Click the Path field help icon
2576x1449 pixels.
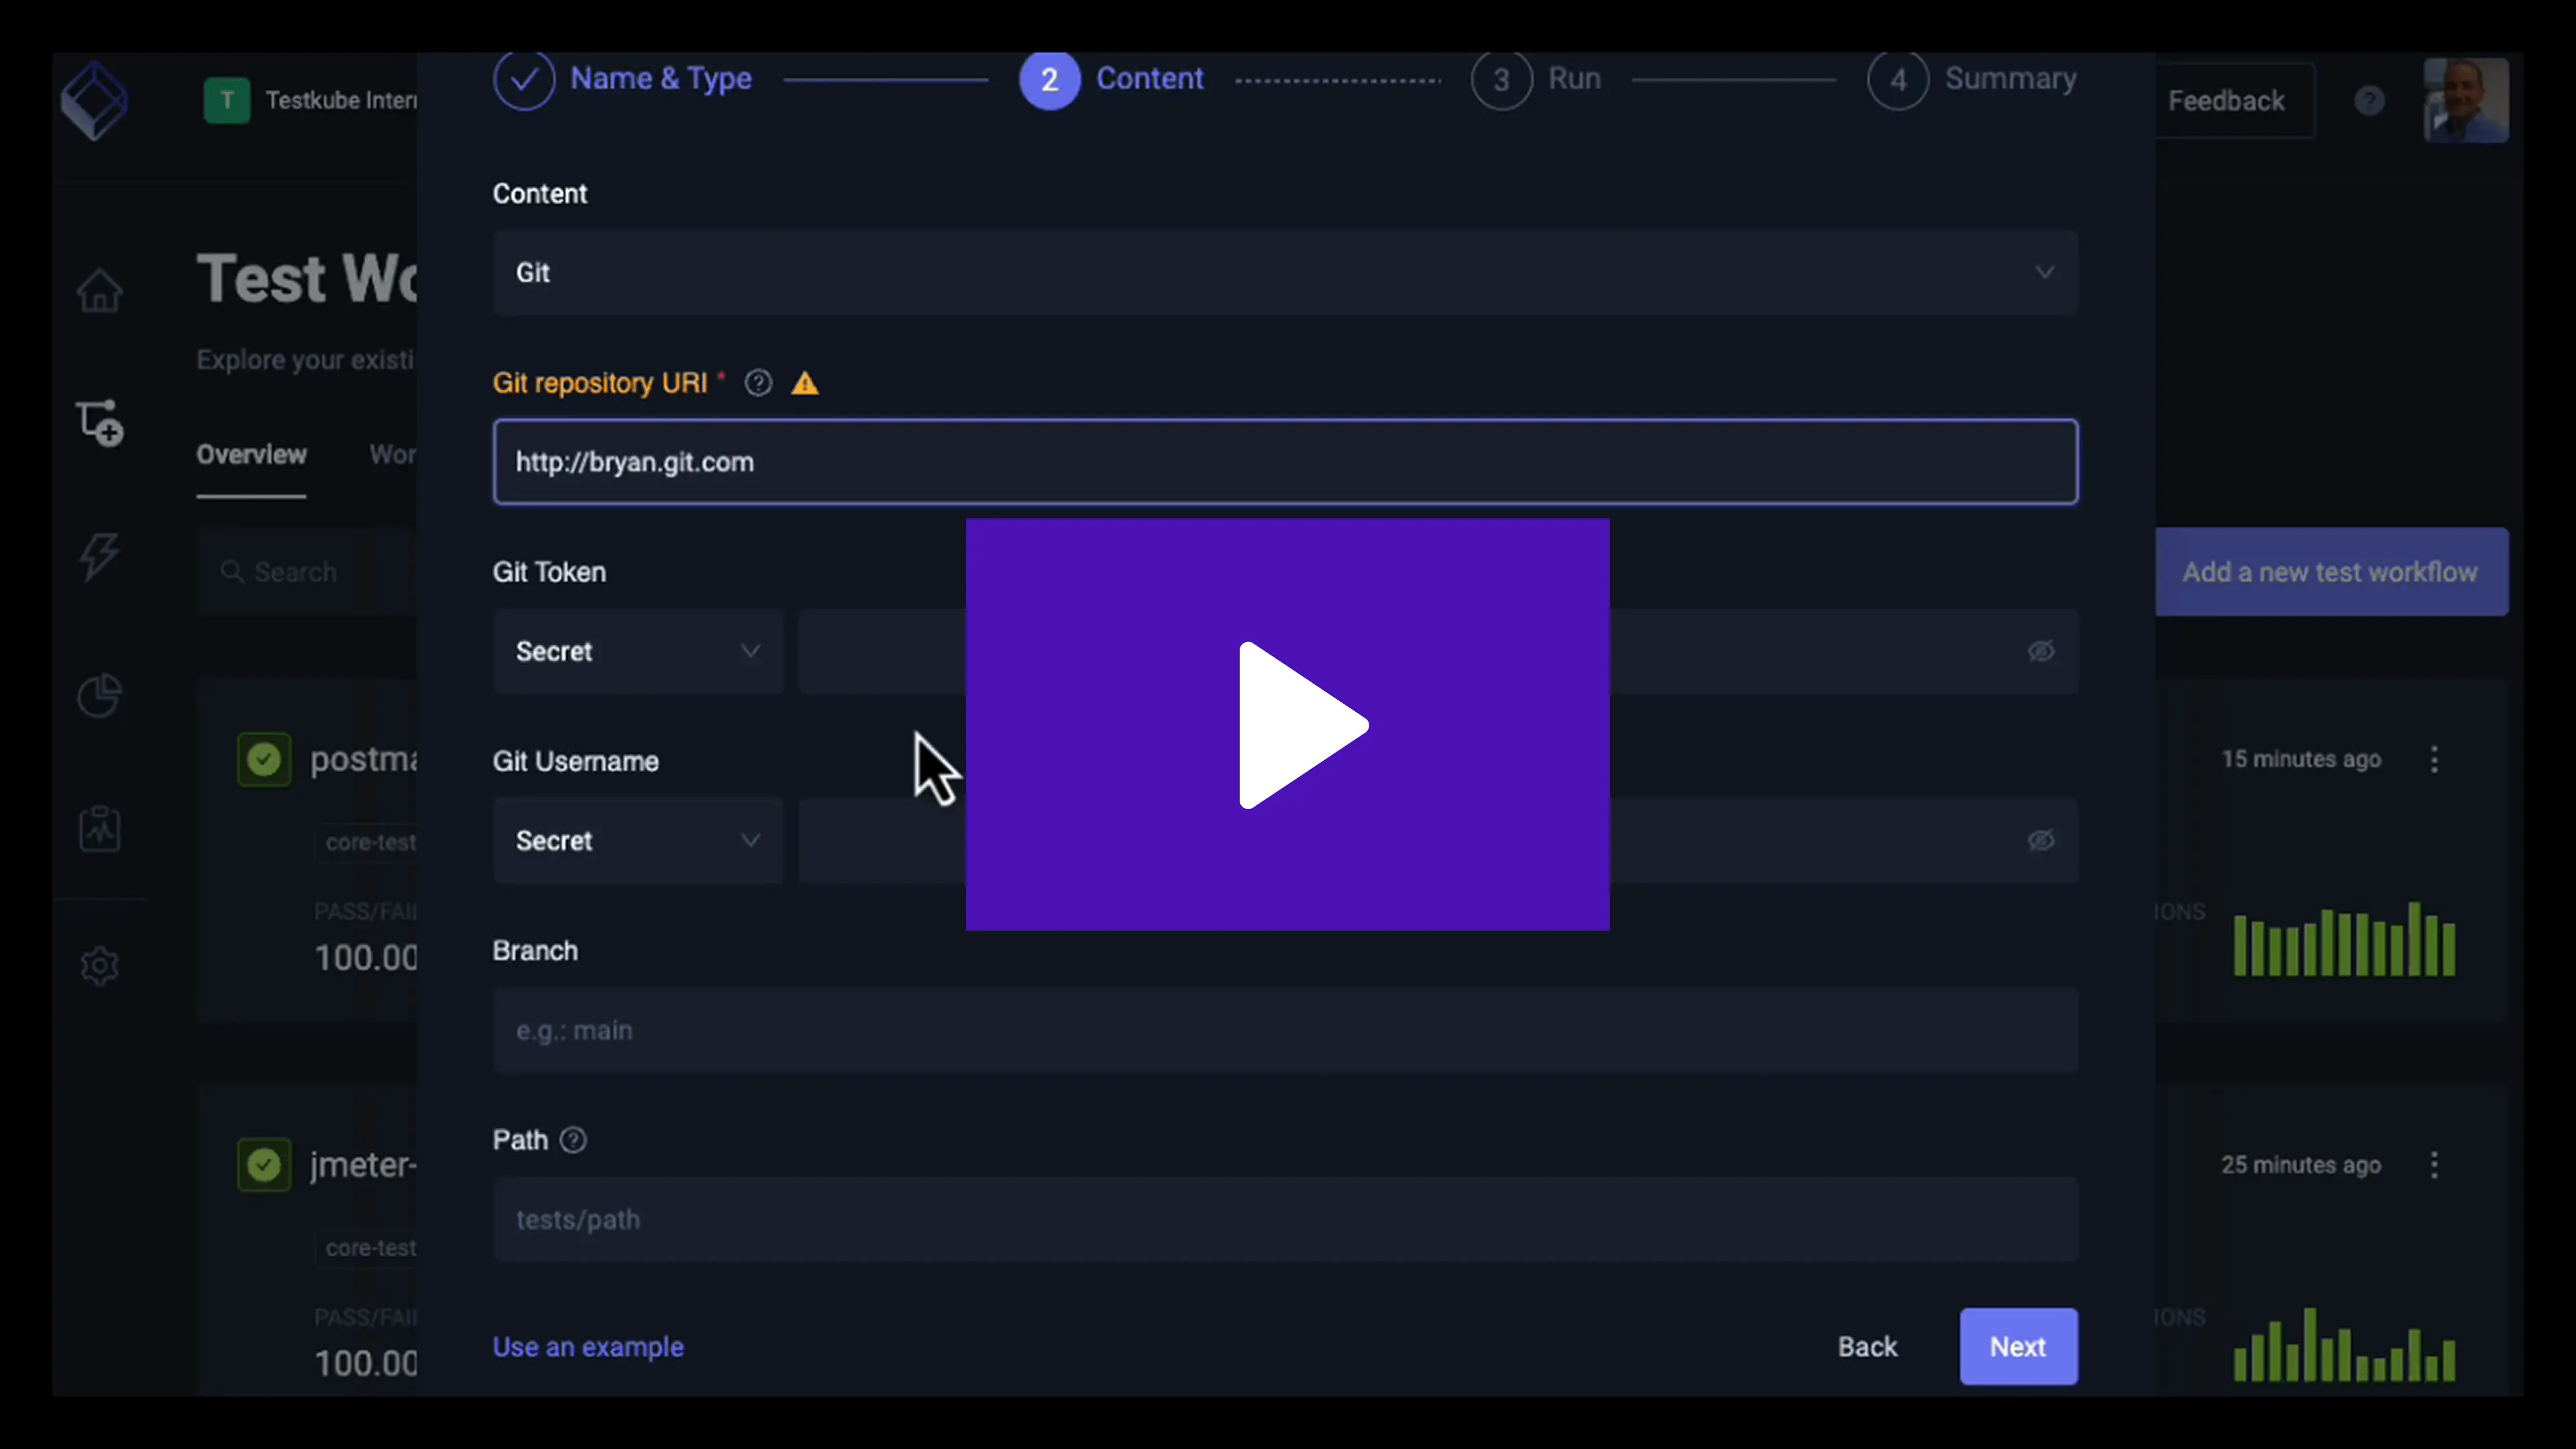pyautogui.click(x=573, y=1140)
